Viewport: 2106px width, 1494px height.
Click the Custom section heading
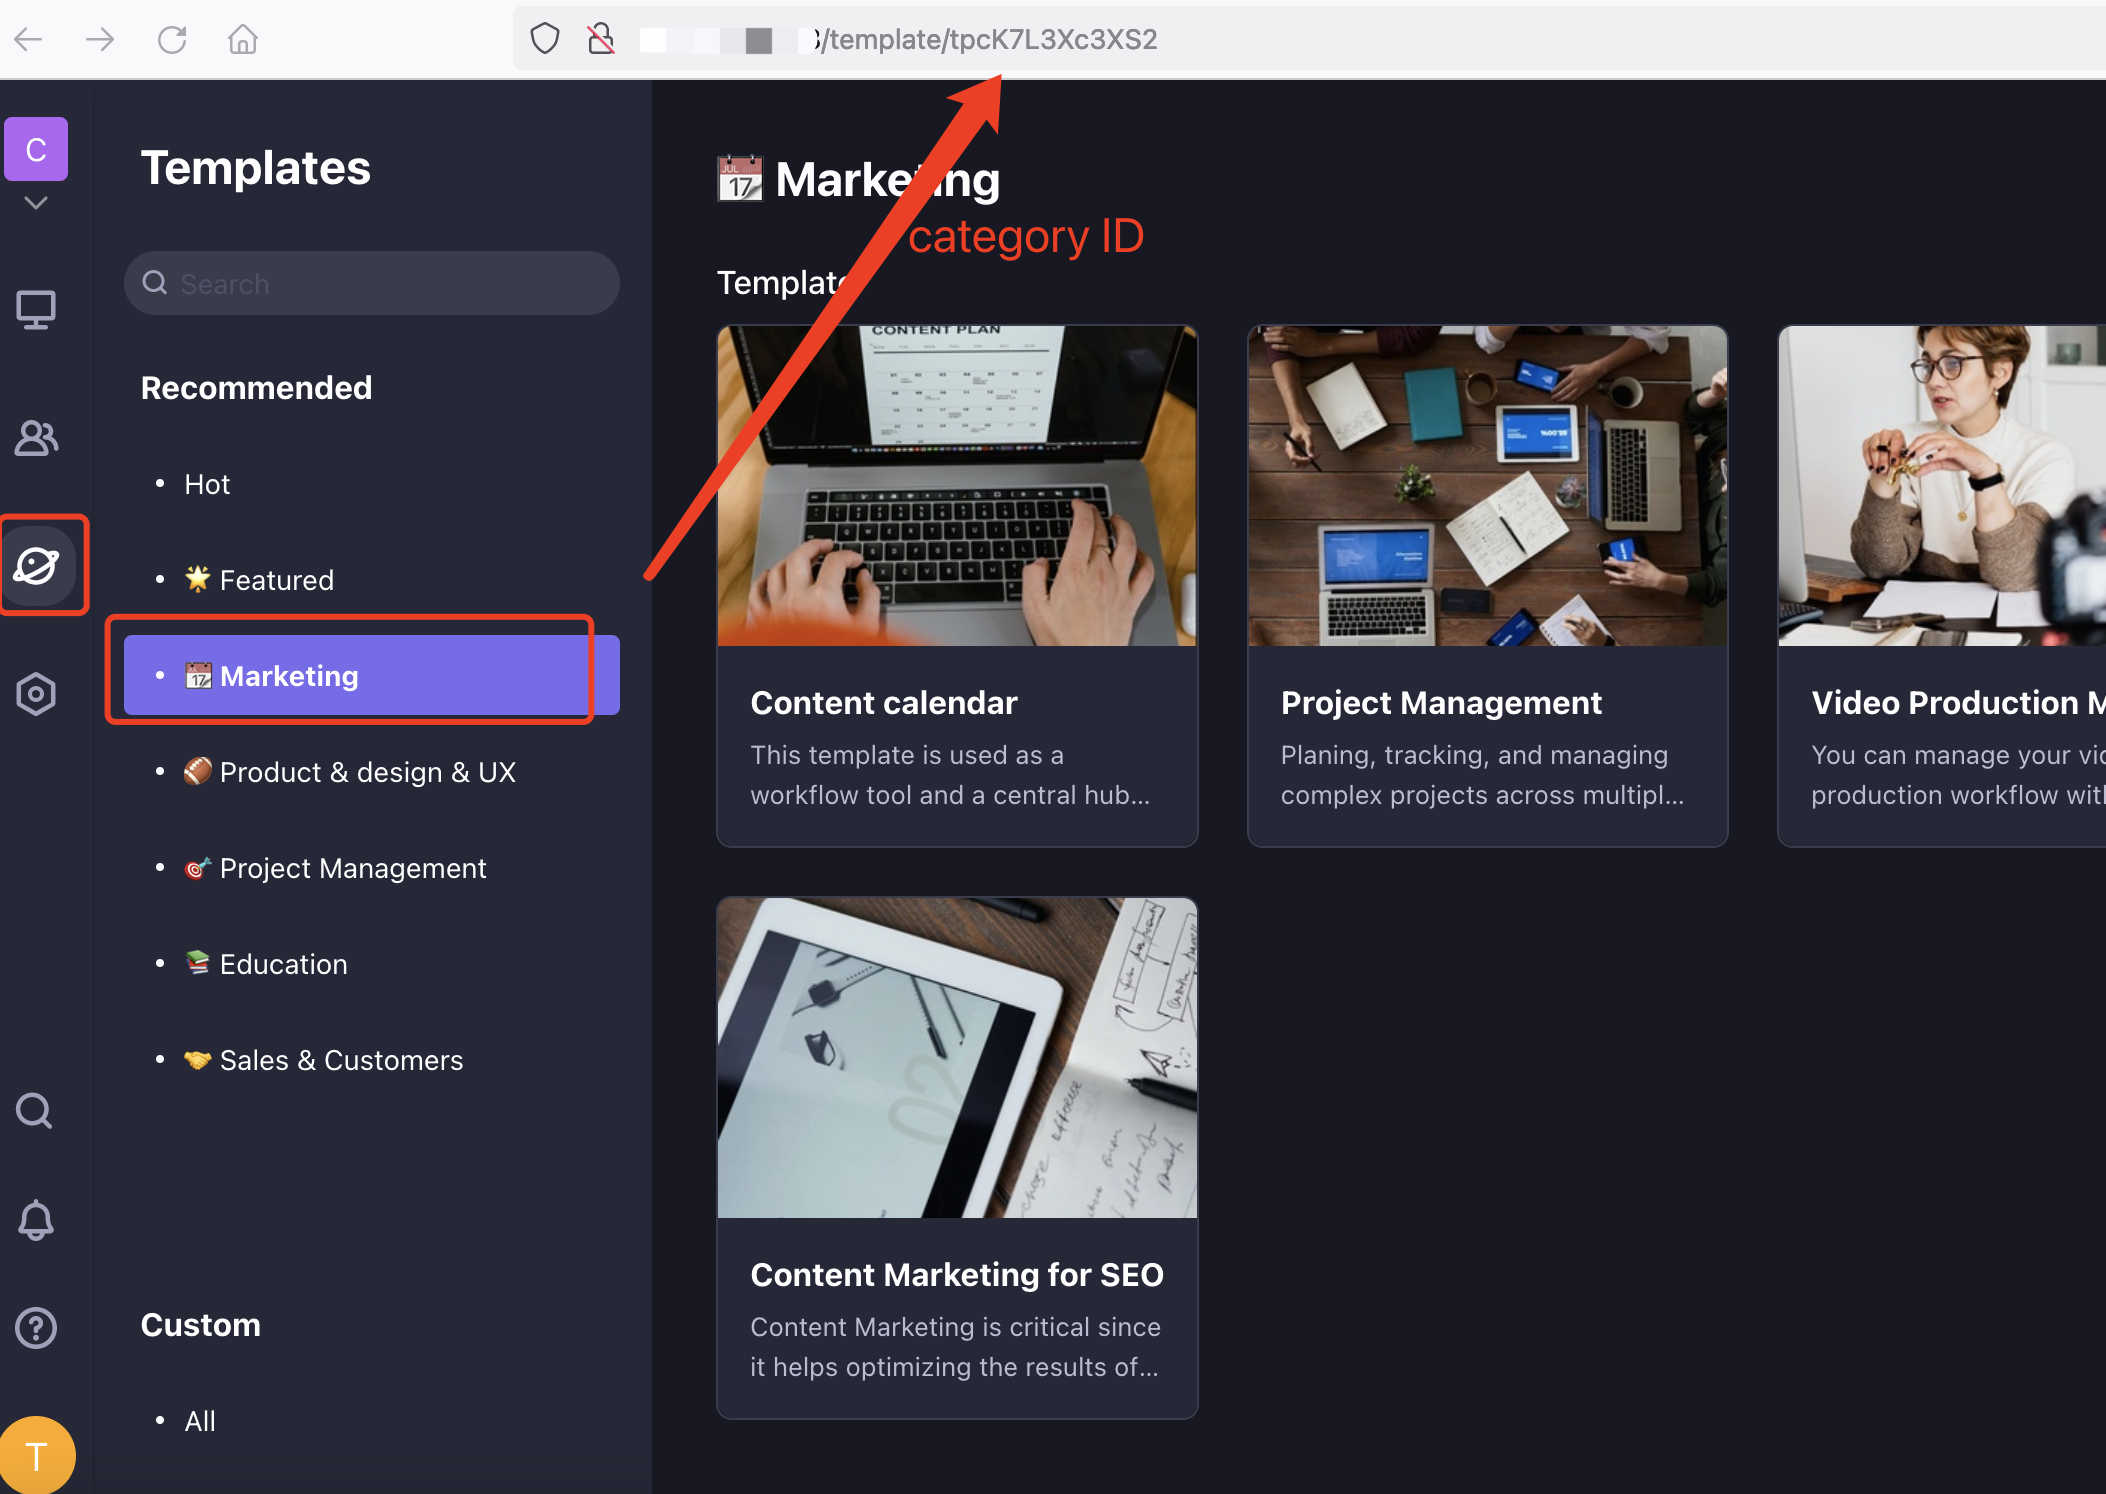click(201, 1325)
